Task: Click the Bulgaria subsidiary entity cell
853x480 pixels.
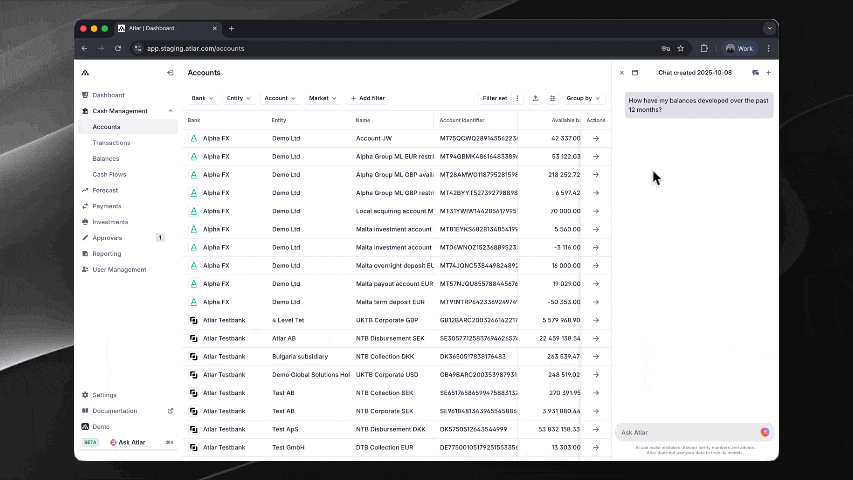Action: point(300,356)
